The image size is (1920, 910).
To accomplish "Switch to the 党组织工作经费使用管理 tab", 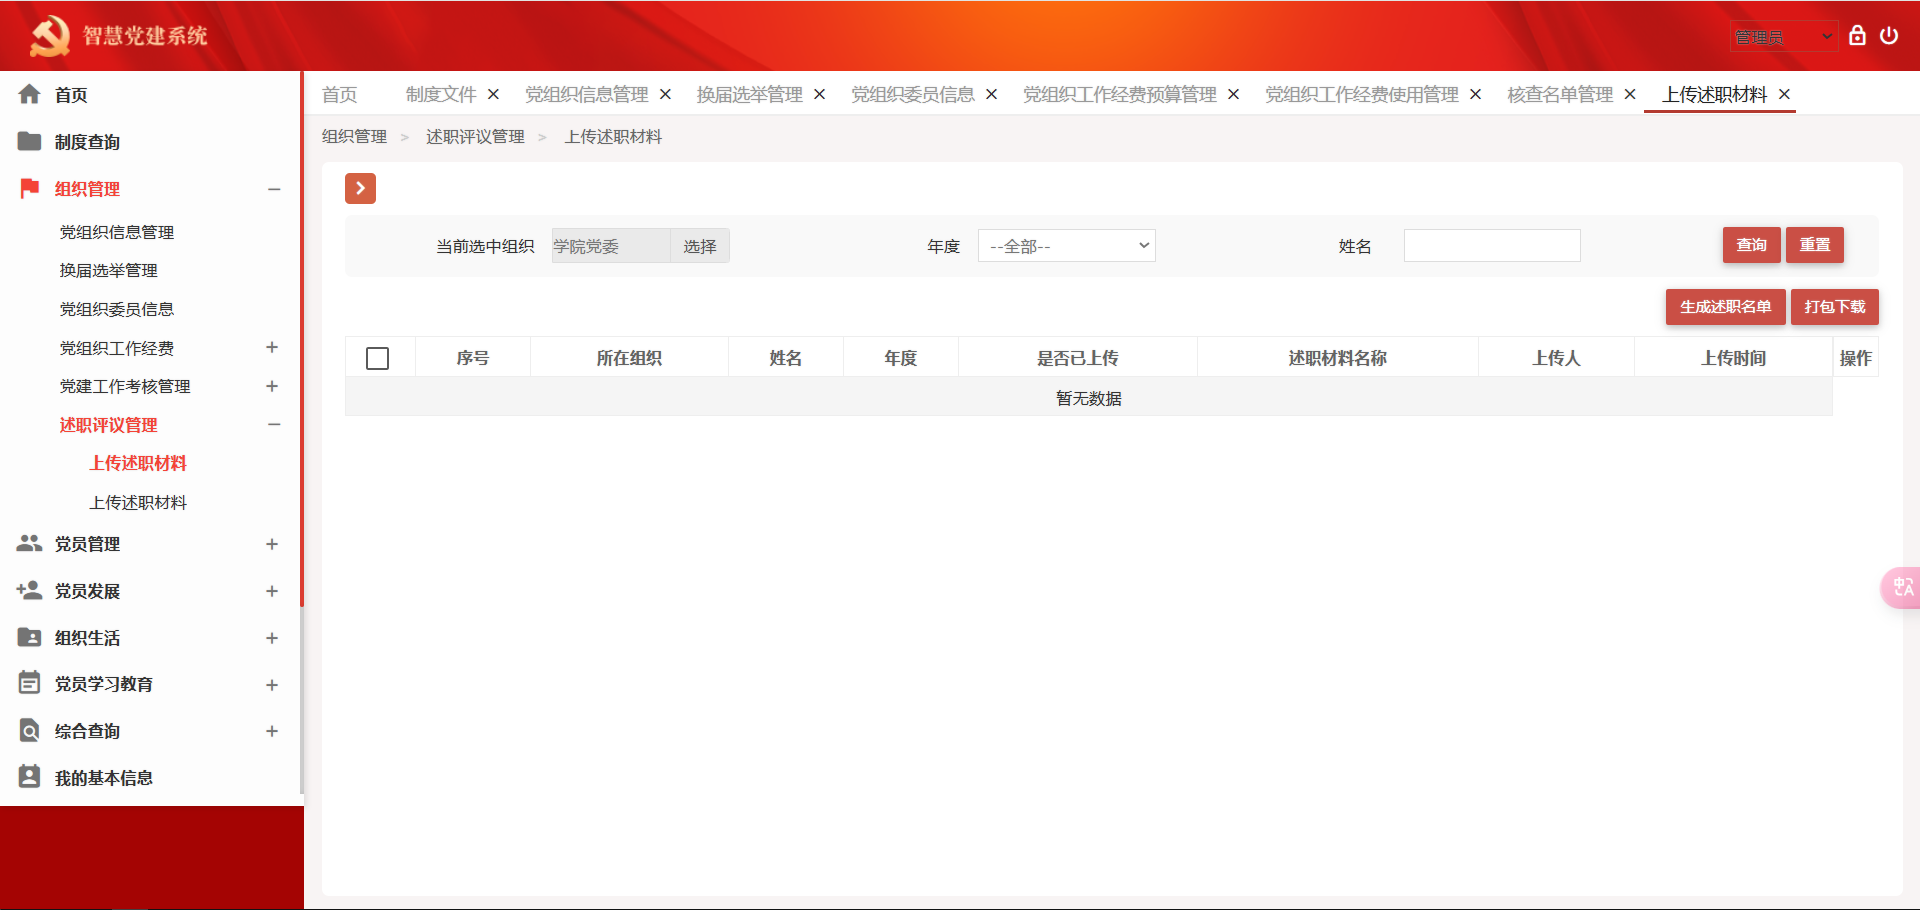I will pyautogui.click(x=1362, y=94).
